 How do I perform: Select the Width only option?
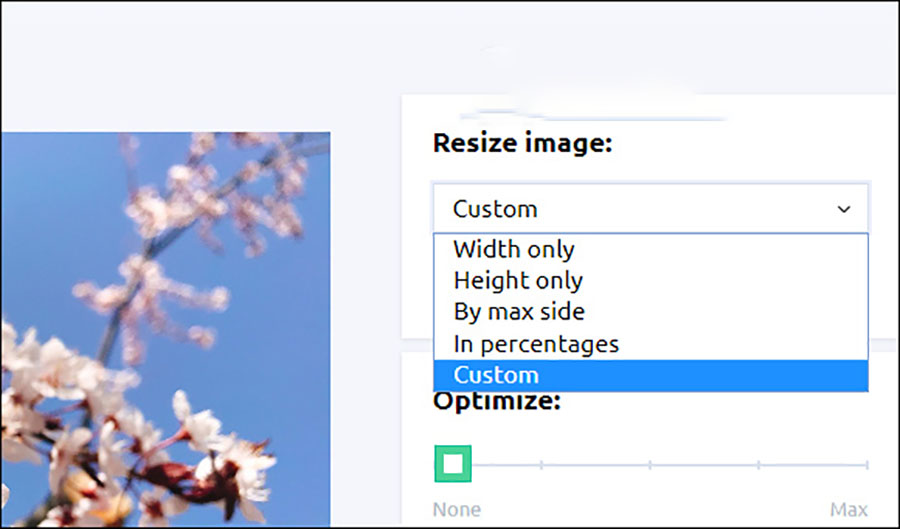(514, 249)
